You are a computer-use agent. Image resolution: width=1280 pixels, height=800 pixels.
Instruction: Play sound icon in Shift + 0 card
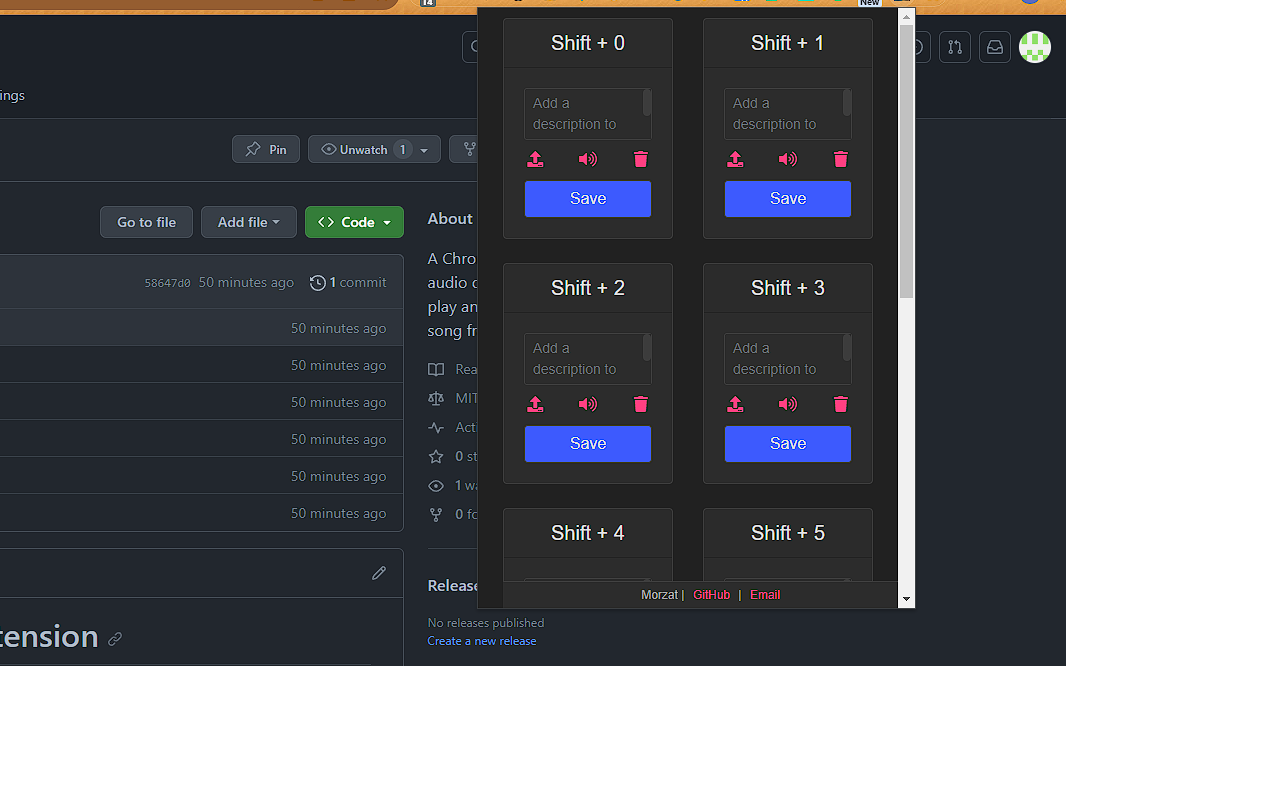tap(588, 159)
